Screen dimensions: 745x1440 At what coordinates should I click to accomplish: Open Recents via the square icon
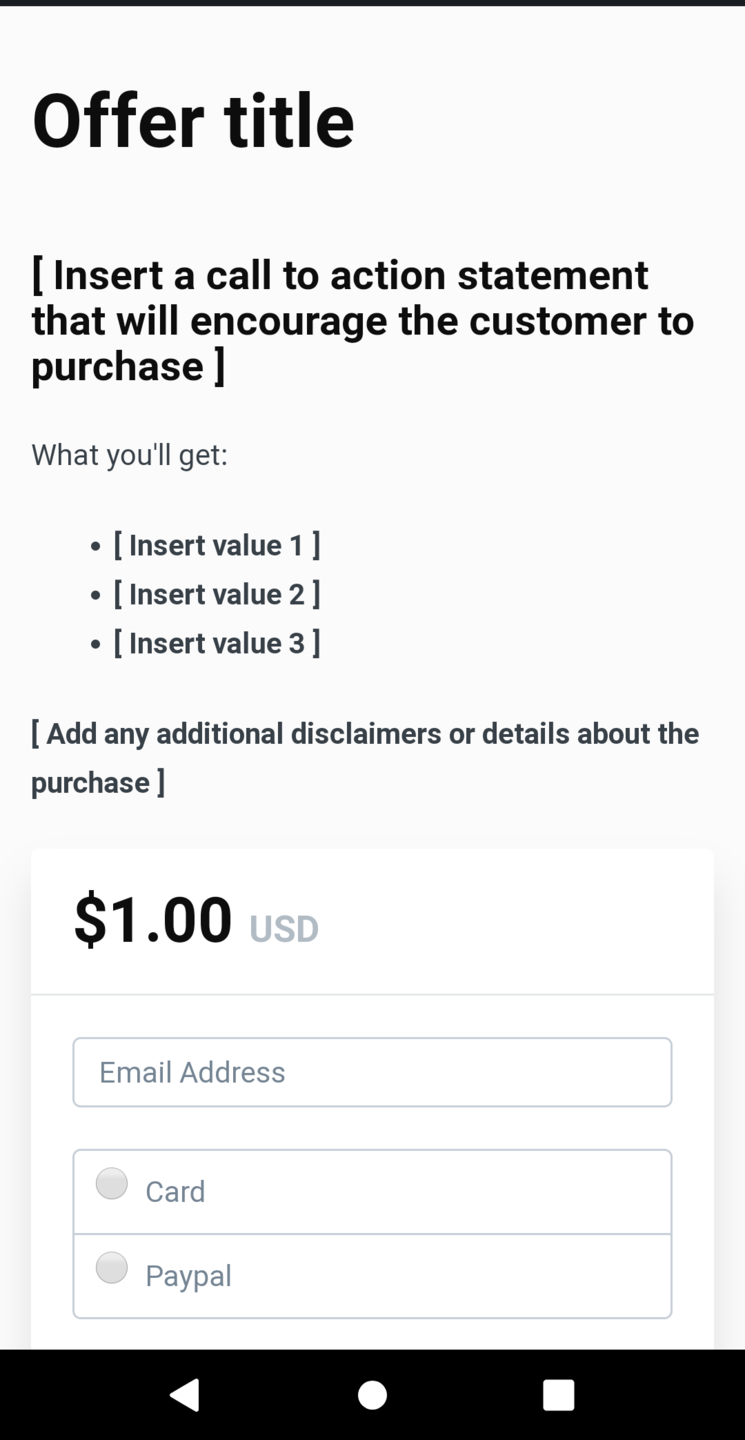558,1394
